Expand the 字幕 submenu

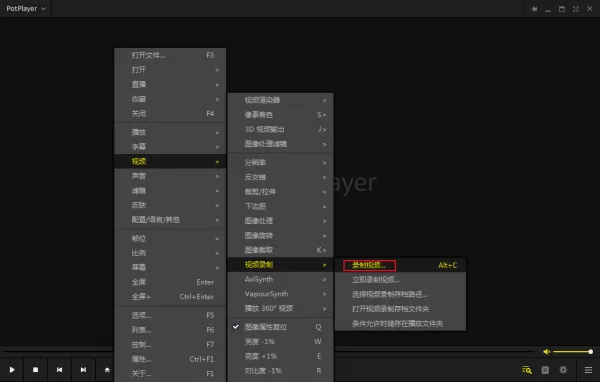(170, 147)
